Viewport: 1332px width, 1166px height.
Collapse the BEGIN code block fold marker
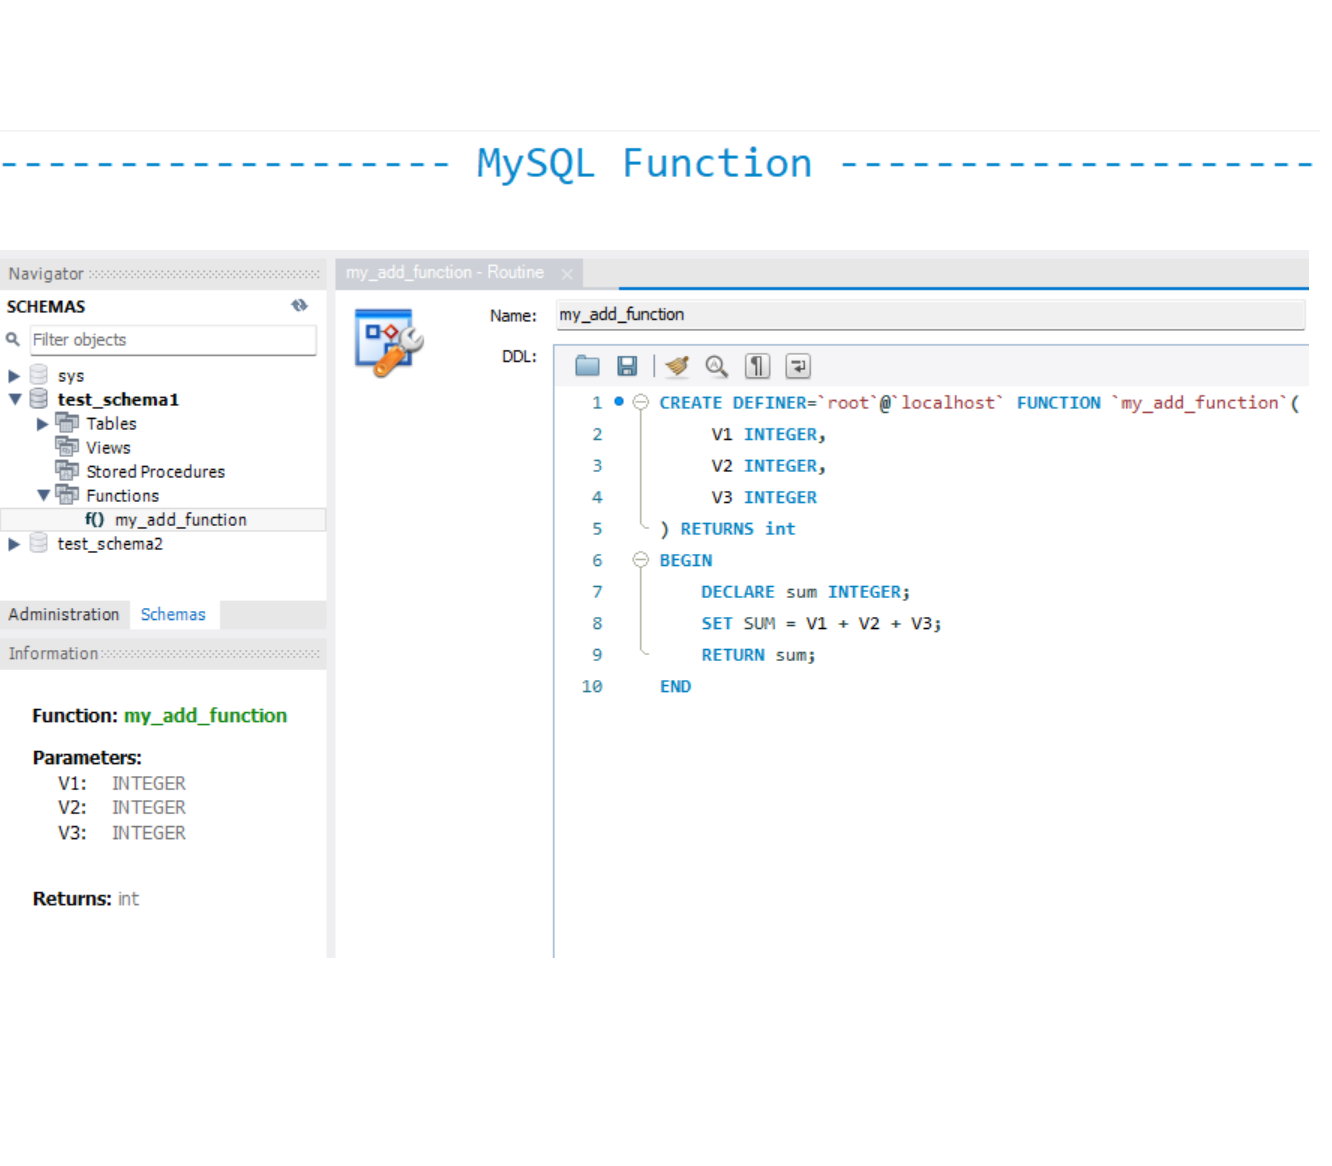coord(641,560)
